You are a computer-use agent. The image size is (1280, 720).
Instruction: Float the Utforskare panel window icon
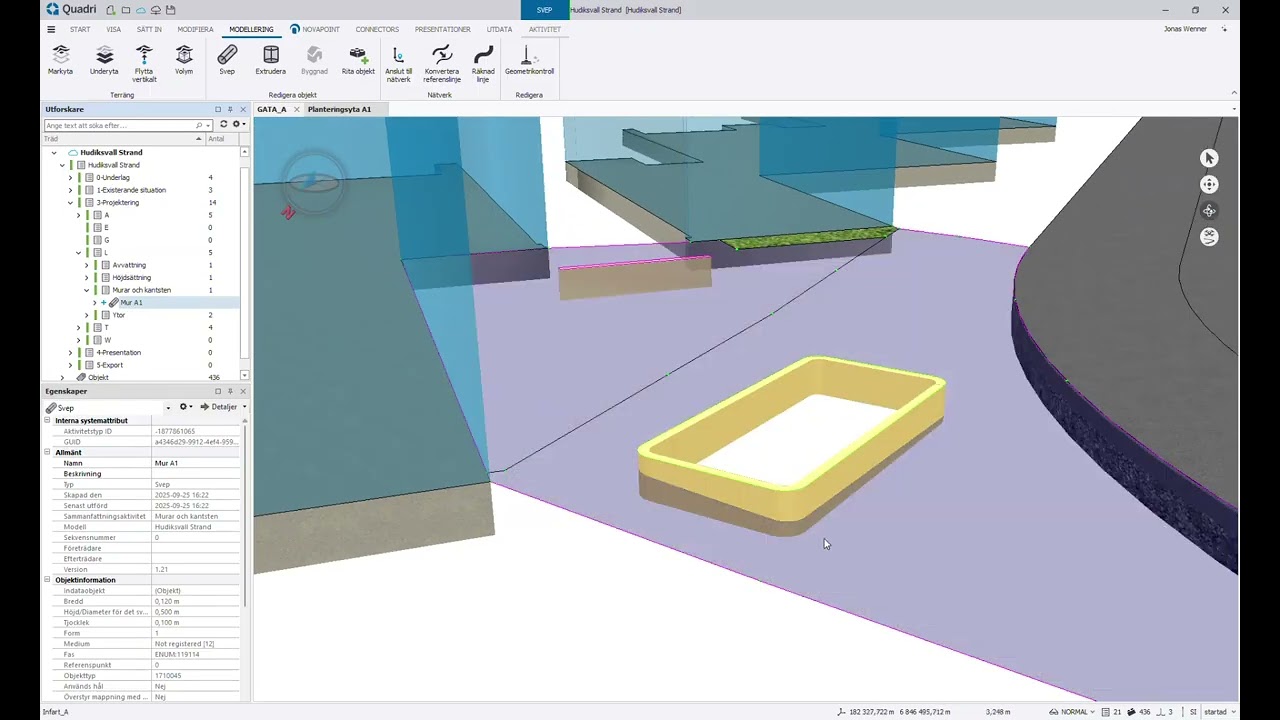pos(218,109)
